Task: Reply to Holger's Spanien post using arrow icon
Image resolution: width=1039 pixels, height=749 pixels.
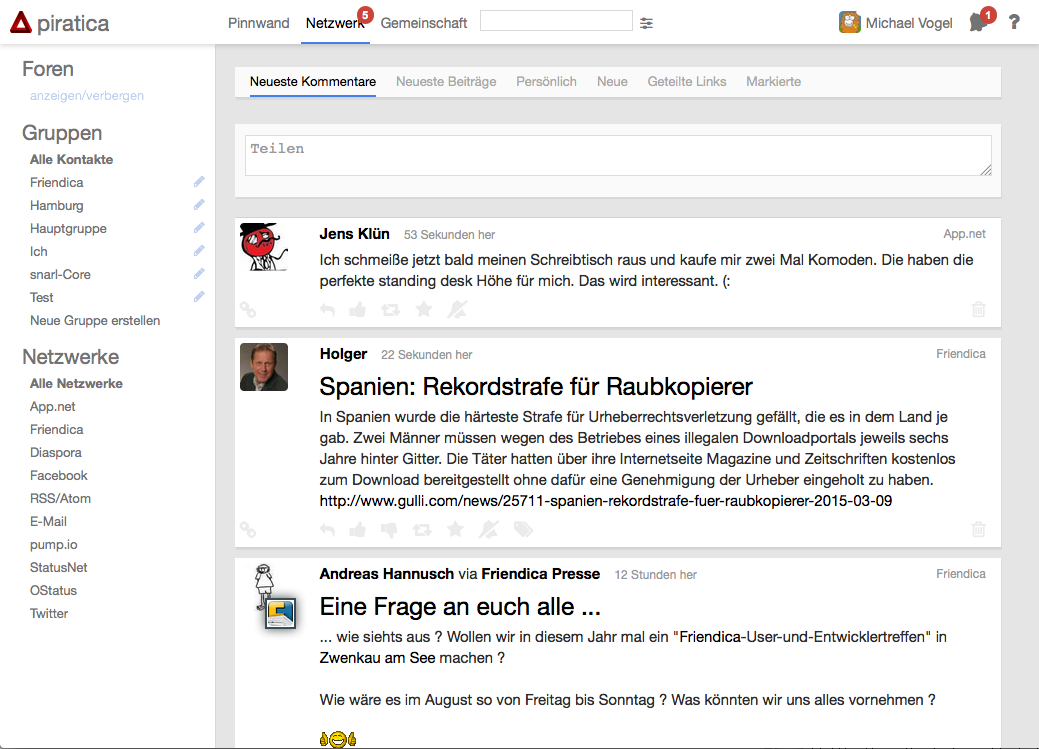Action: [327, 530]
